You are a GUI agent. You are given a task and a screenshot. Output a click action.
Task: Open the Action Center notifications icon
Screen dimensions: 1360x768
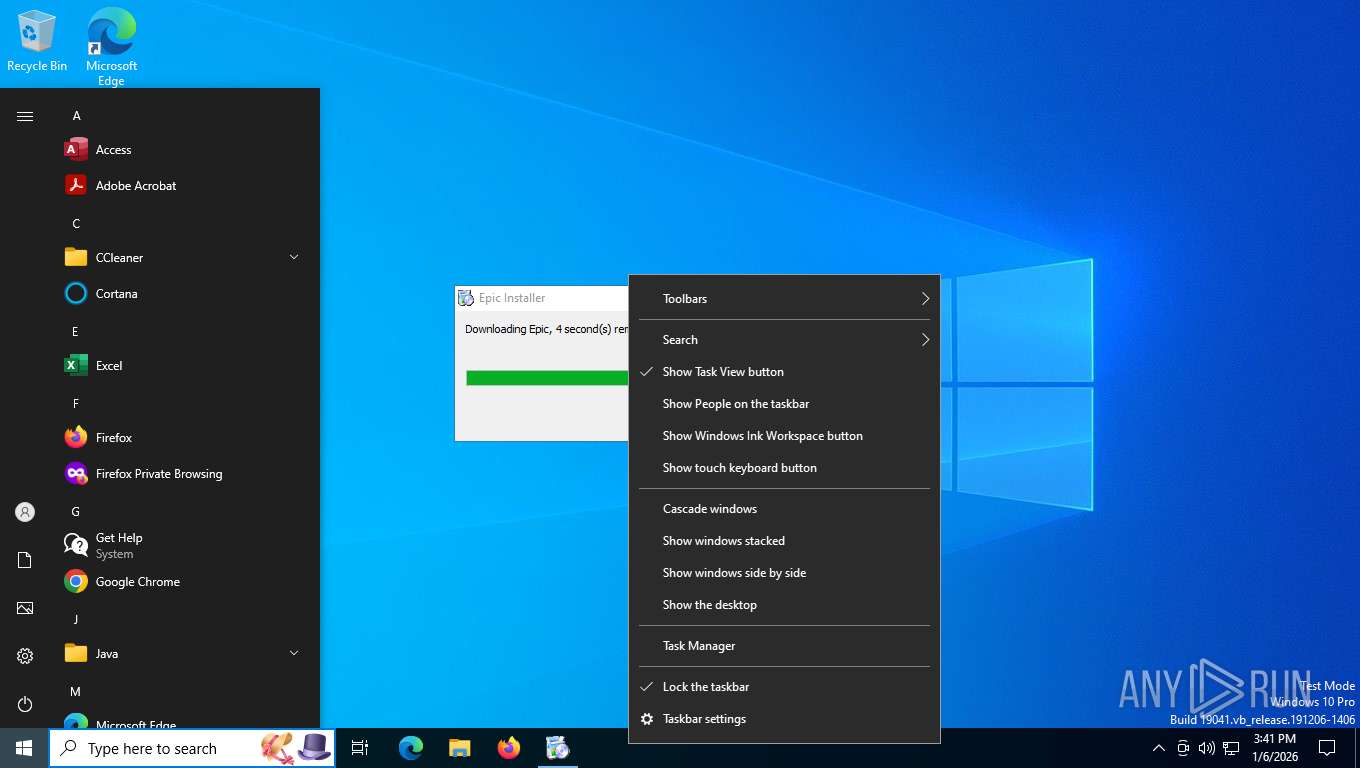click(x=1327, y=748)
